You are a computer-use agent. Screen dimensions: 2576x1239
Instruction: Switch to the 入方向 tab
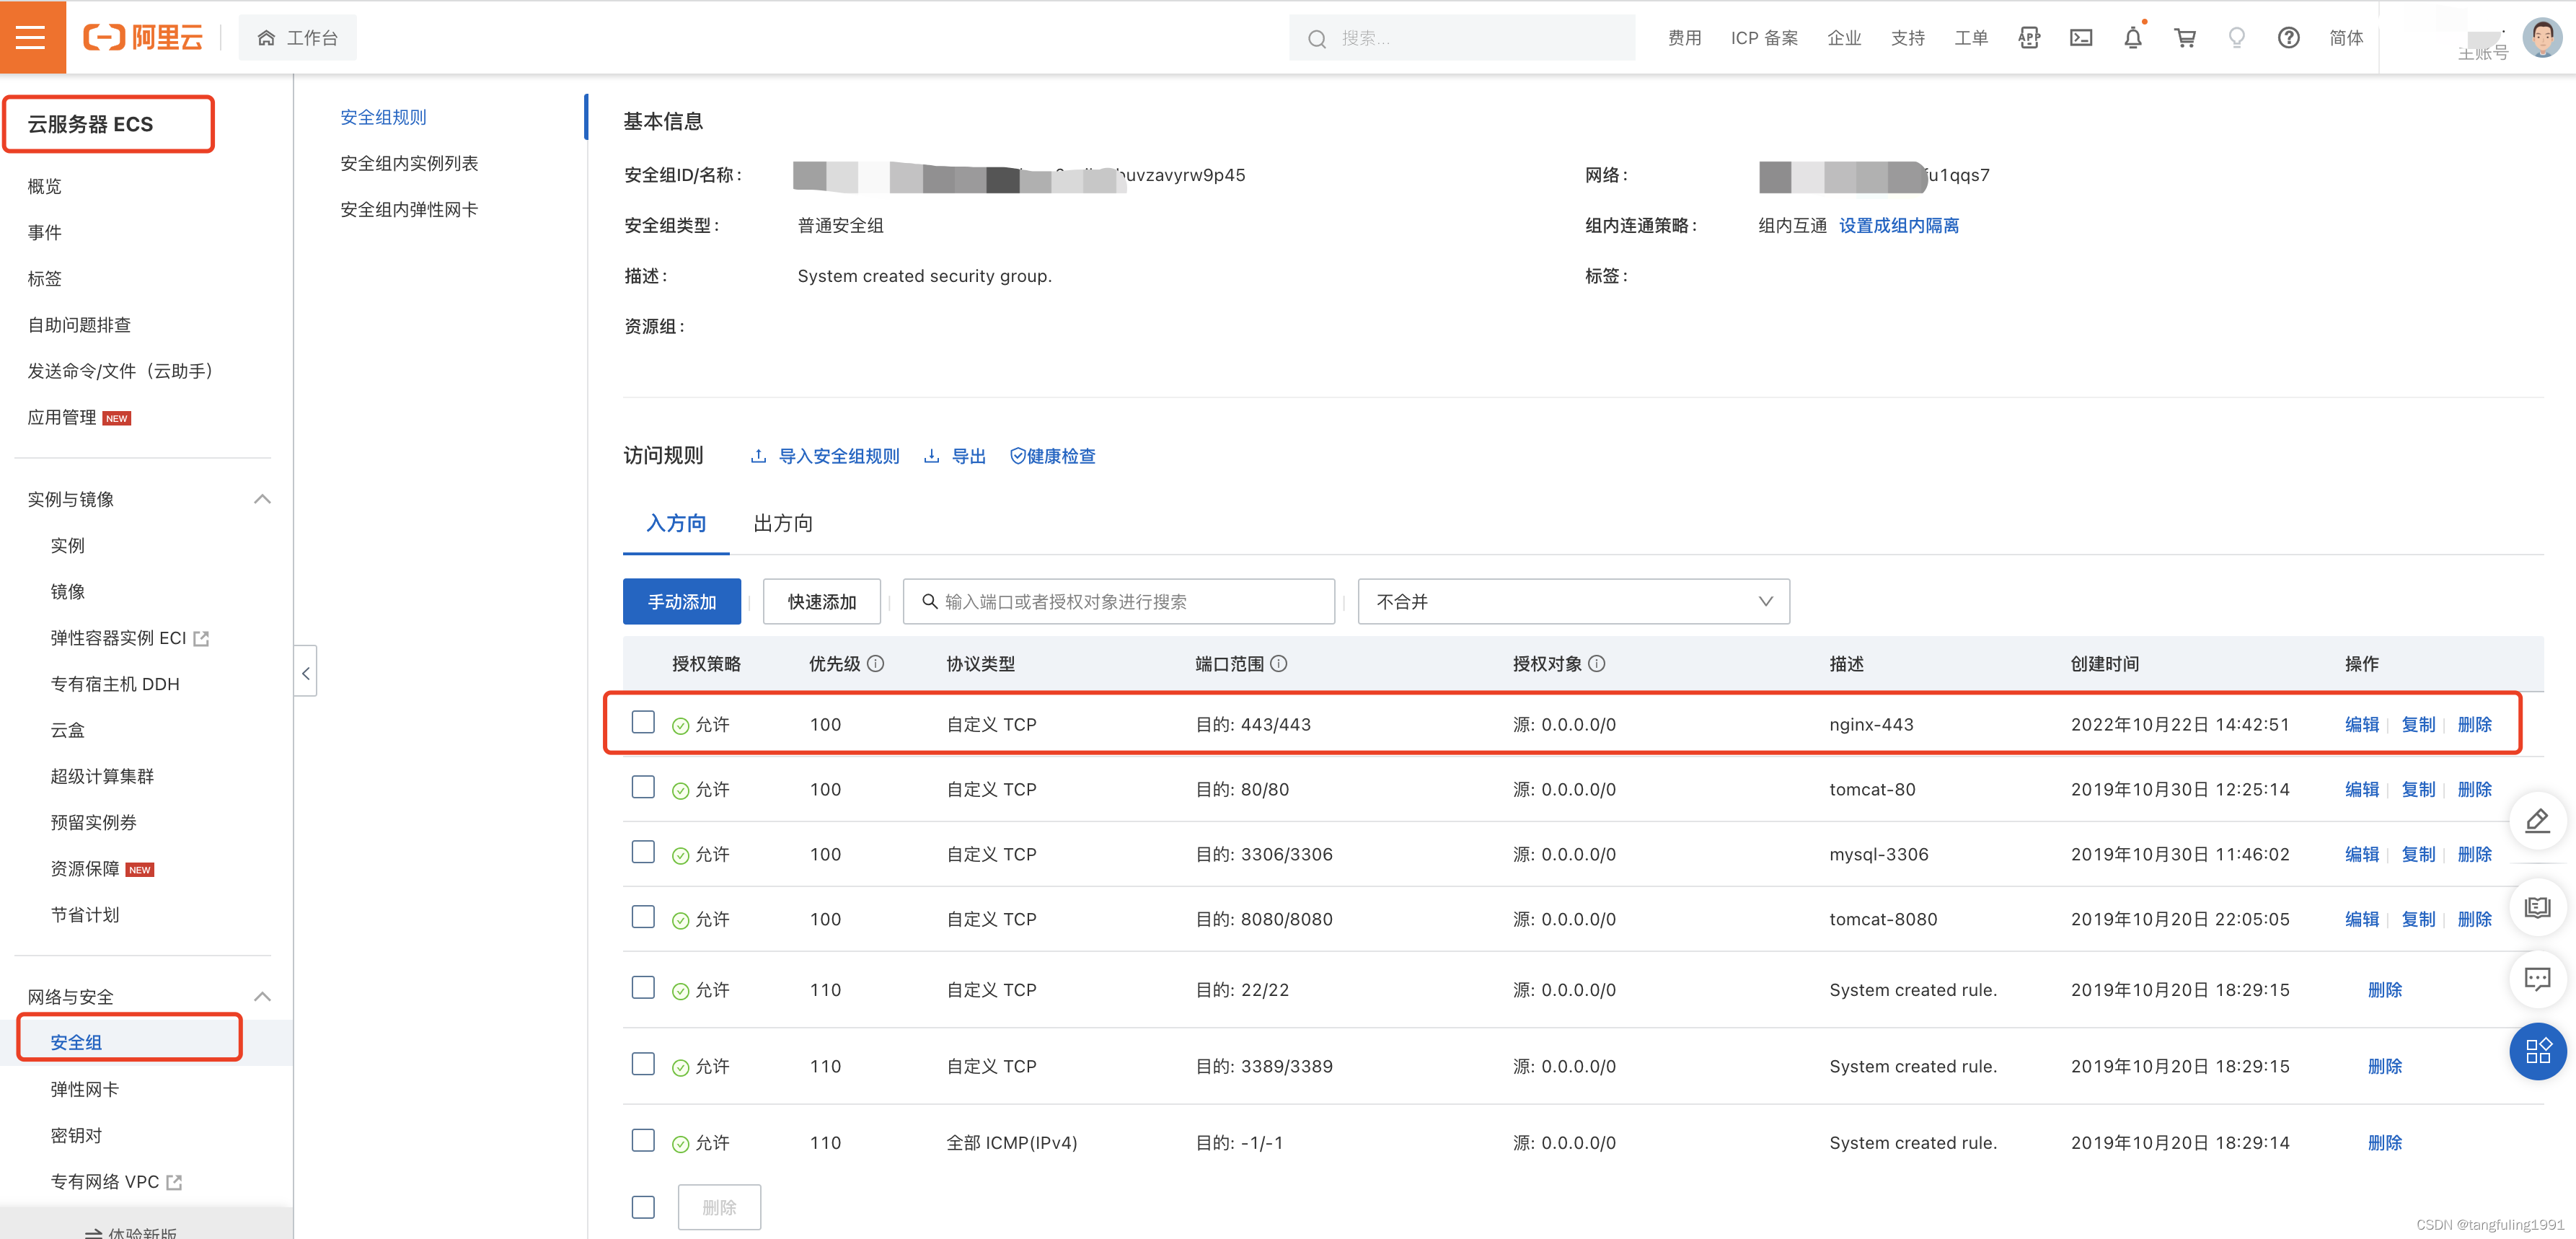coord(676,524)
